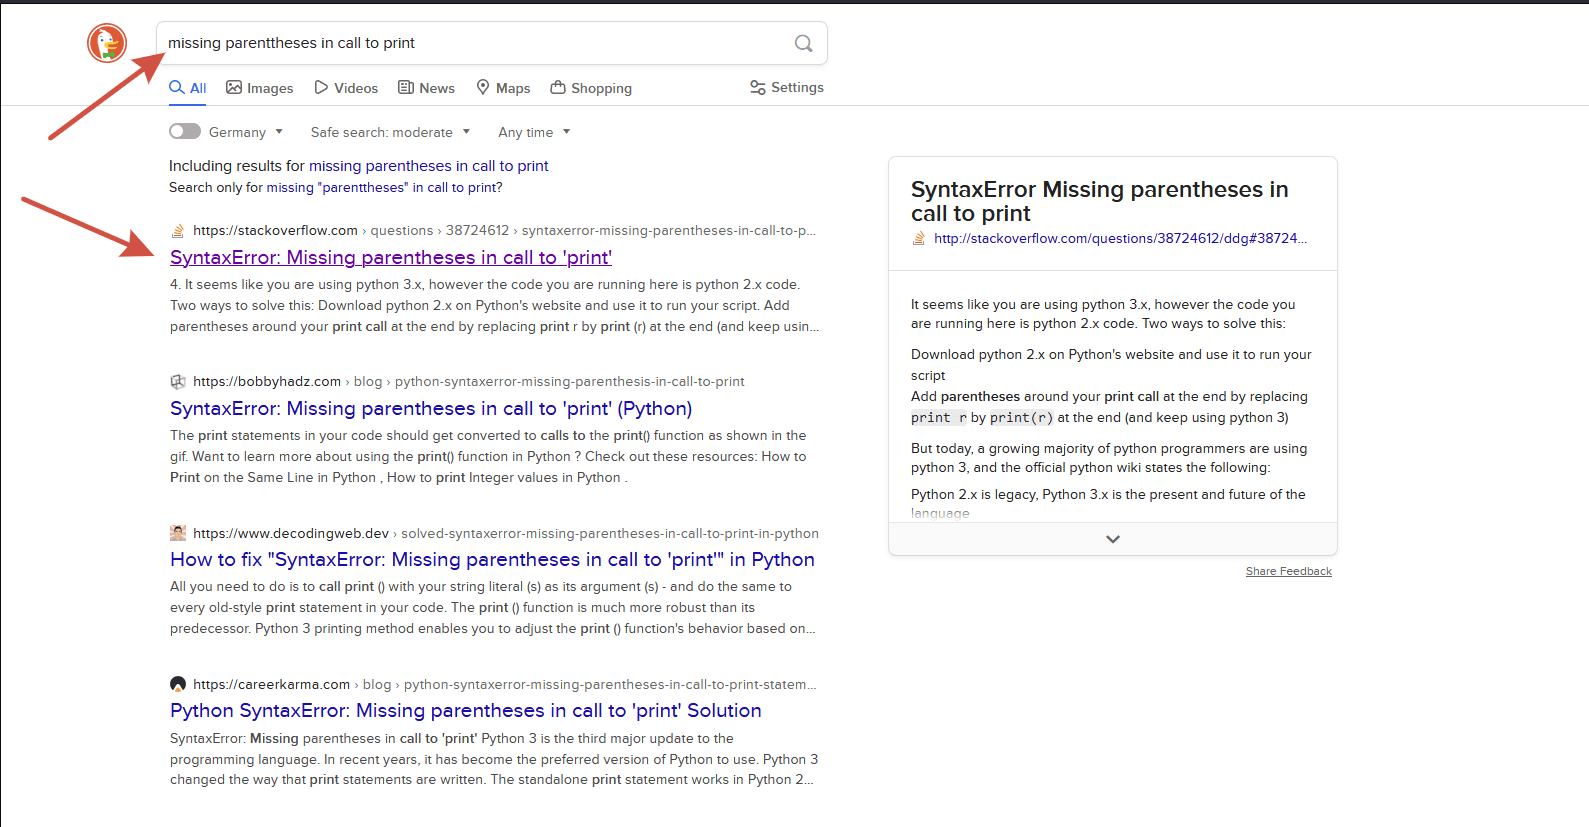Open the Any time filter dropdown

[x=534, y=132]
